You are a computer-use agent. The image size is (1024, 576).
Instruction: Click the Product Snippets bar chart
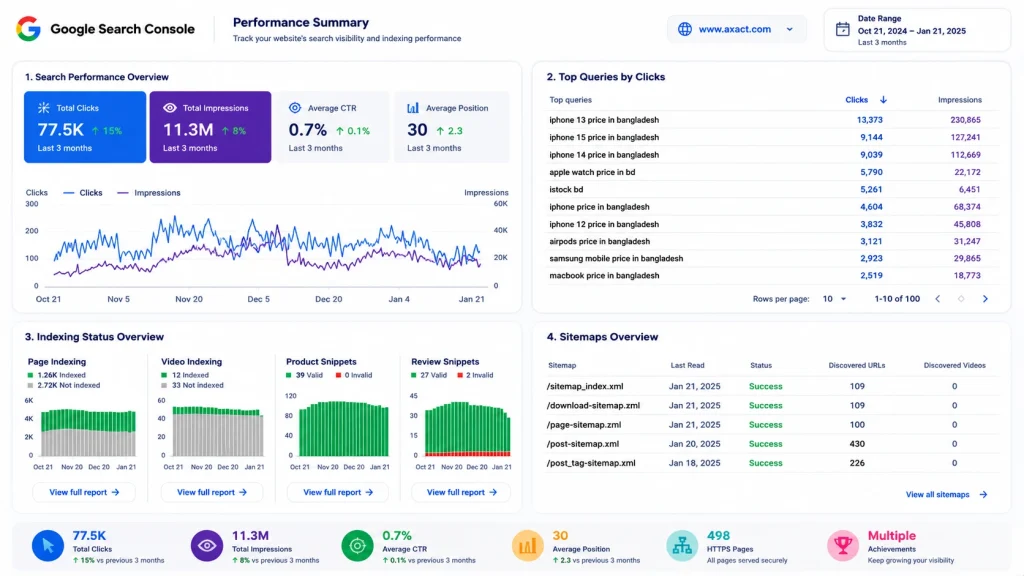click(x=344, y=429)
